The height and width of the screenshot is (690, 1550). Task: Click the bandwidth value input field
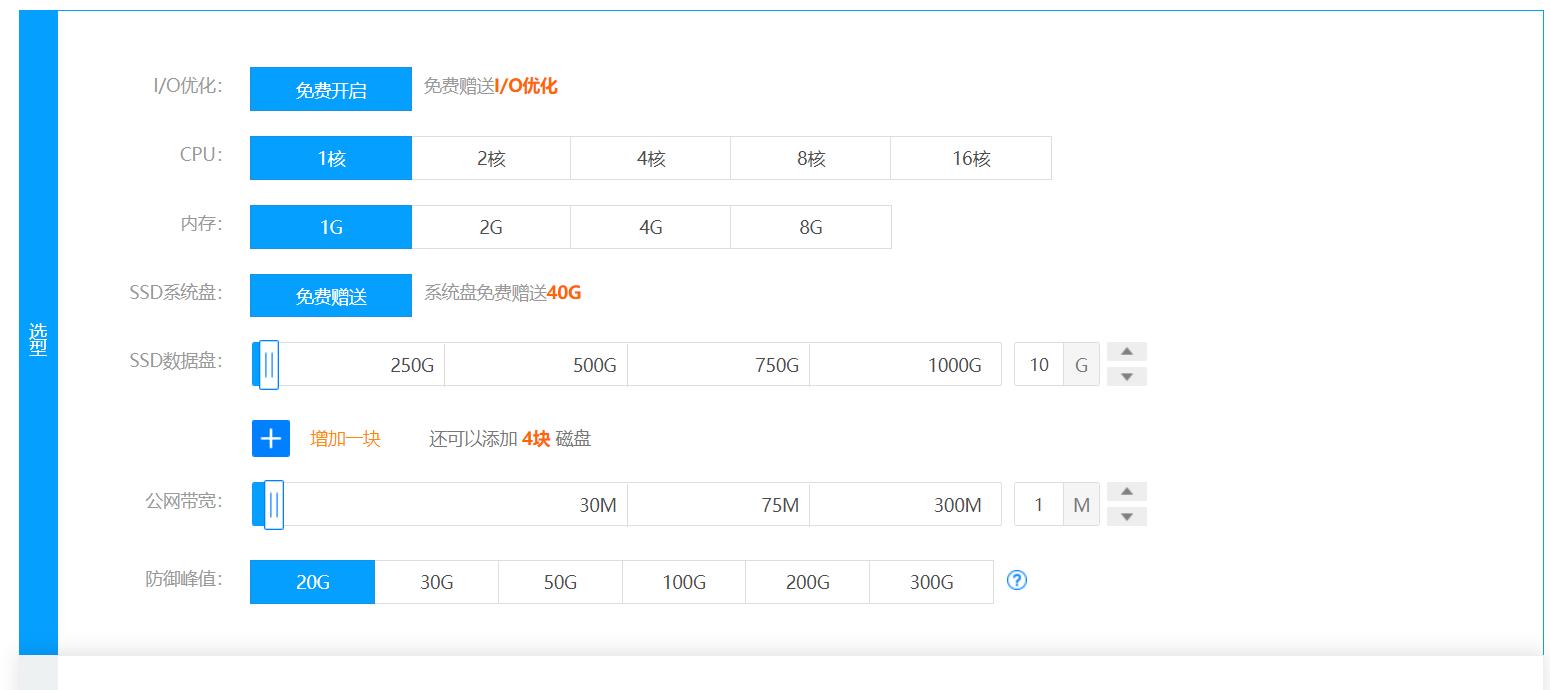[1037, 504]
